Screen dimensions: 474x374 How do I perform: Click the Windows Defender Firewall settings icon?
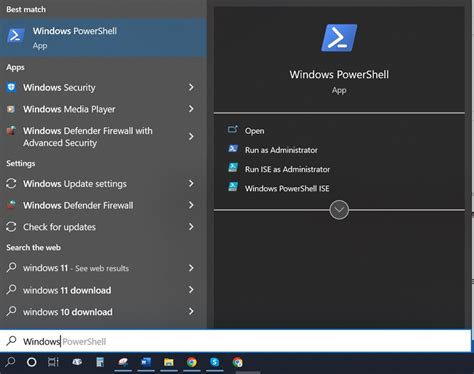click(11, 205)
